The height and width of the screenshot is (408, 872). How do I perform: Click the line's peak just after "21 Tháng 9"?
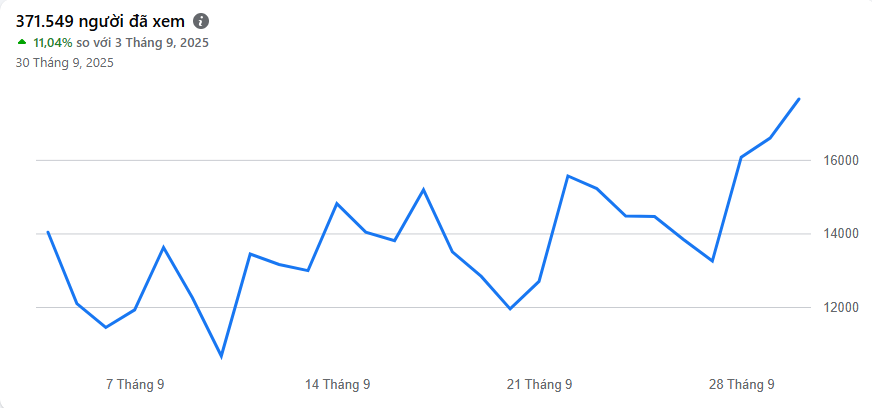568,176
